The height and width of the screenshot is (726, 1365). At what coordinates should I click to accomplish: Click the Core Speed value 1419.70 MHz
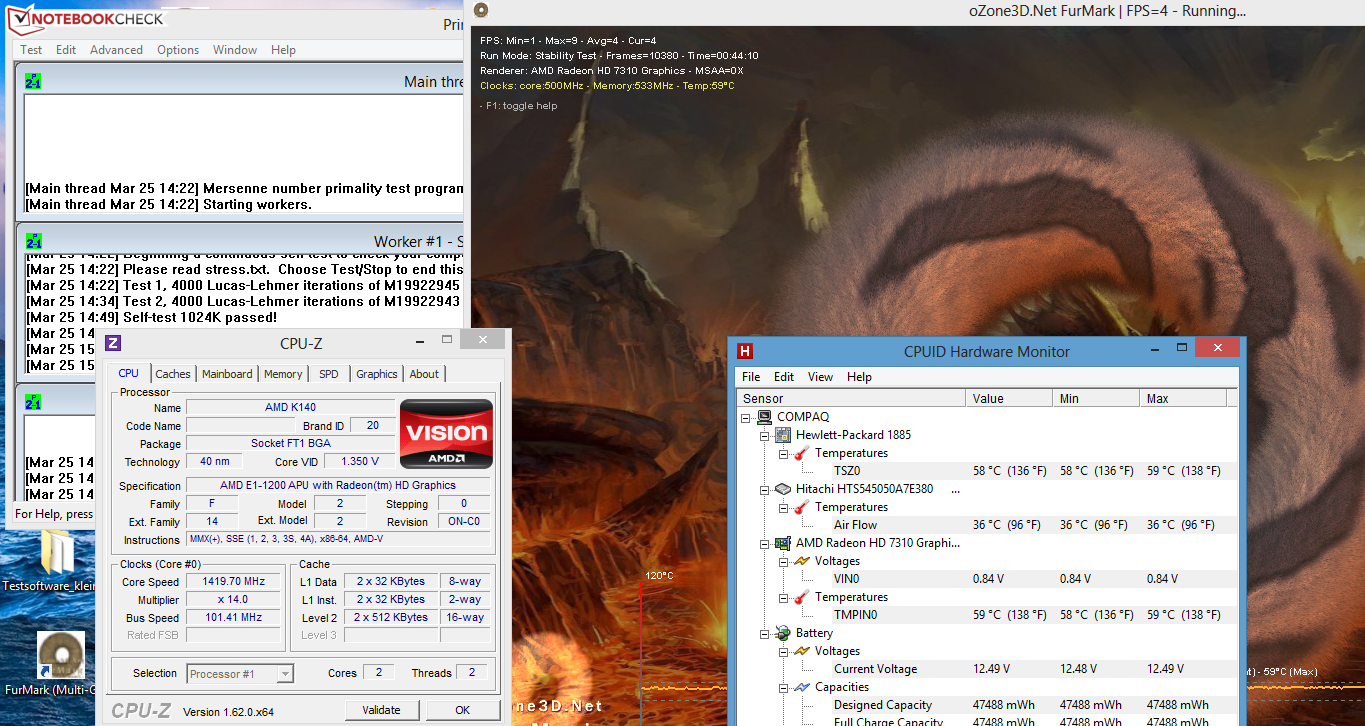[234, 582]
